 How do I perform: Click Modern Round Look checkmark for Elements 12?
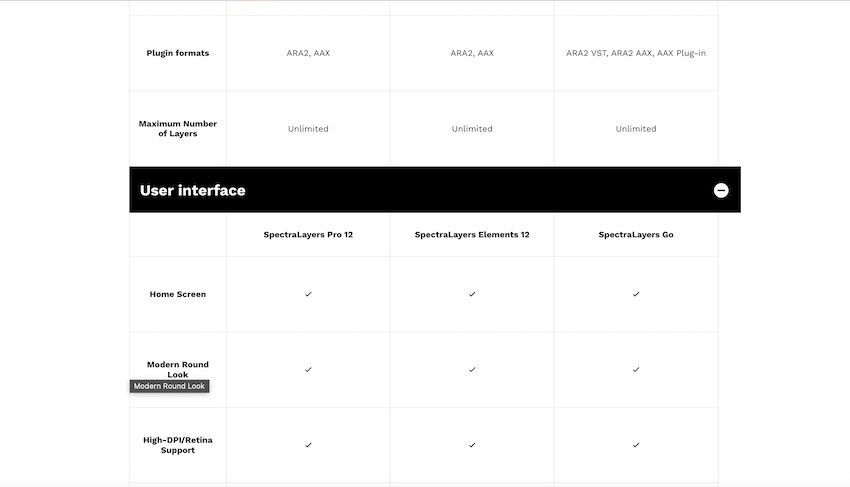[x=472, y=370]
